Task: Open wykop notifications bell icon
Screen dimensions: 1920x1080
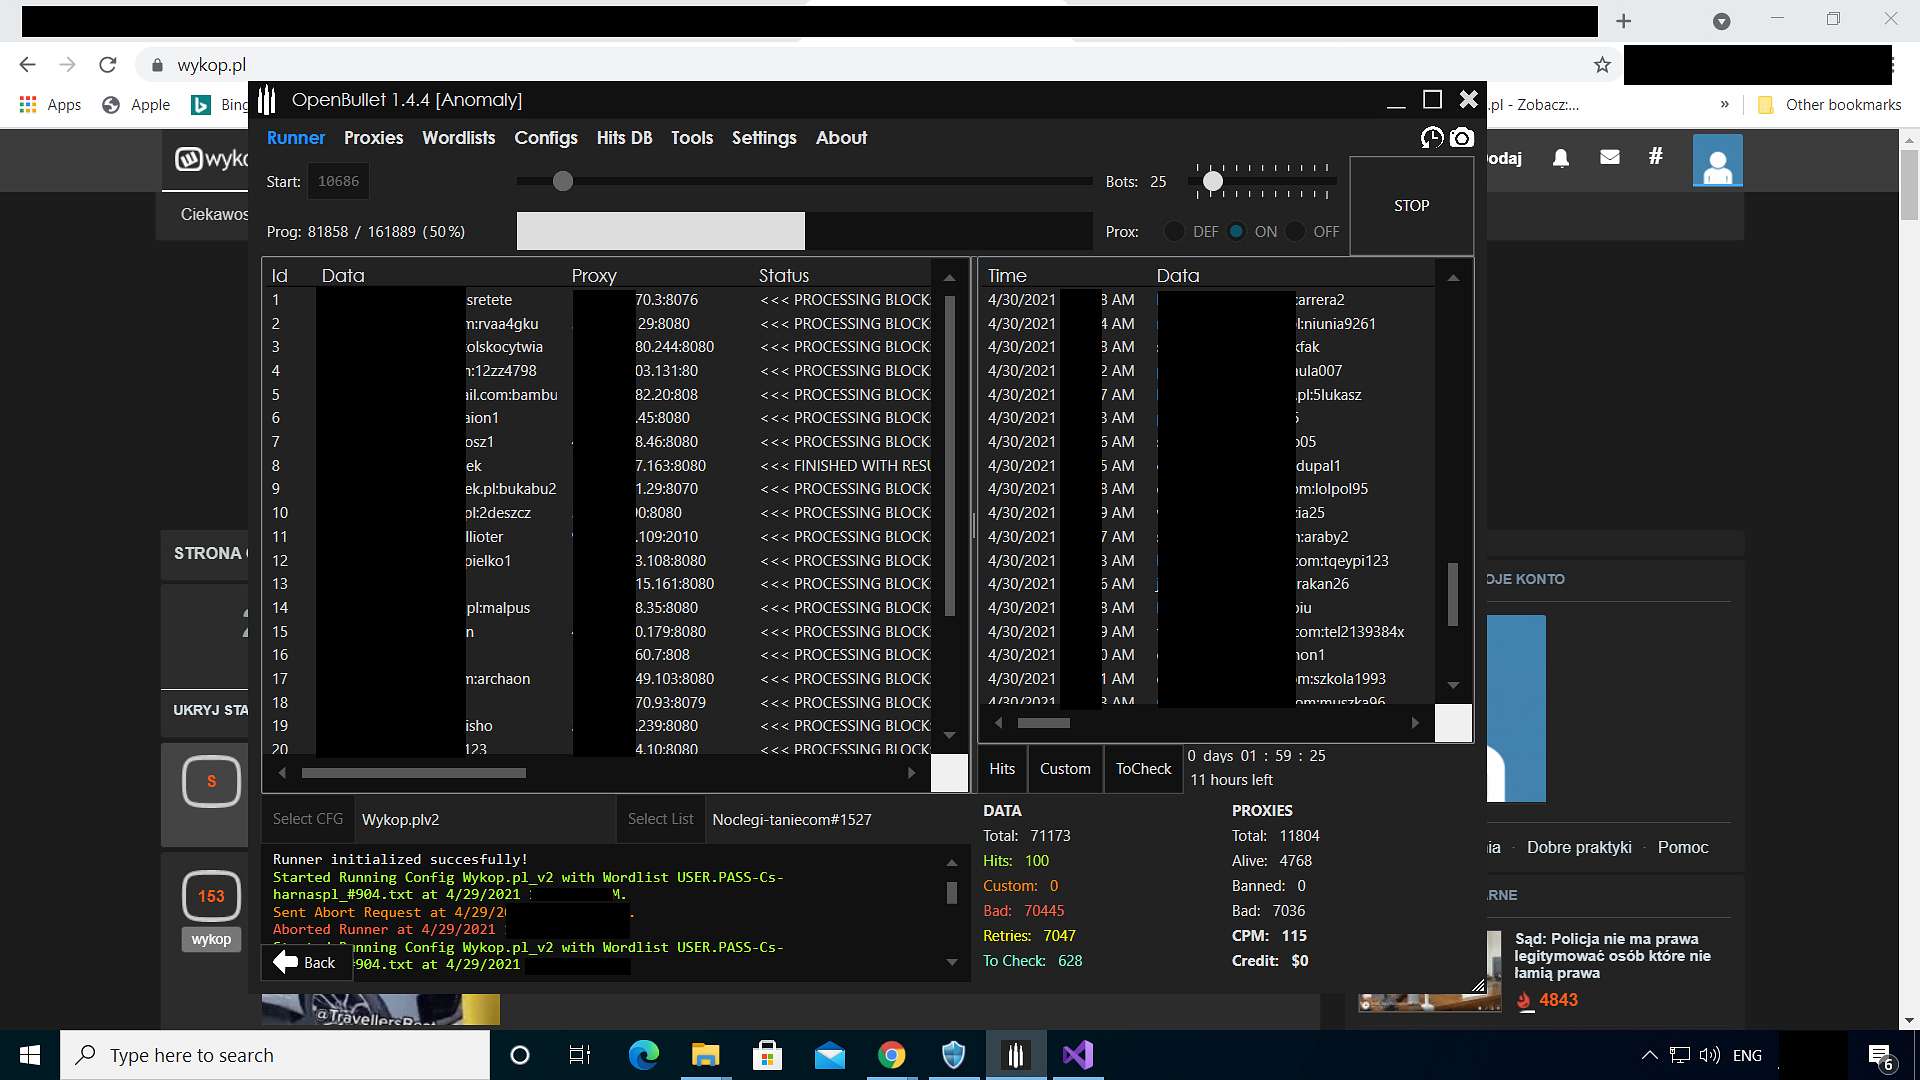Action: [x=1560, y=157]
